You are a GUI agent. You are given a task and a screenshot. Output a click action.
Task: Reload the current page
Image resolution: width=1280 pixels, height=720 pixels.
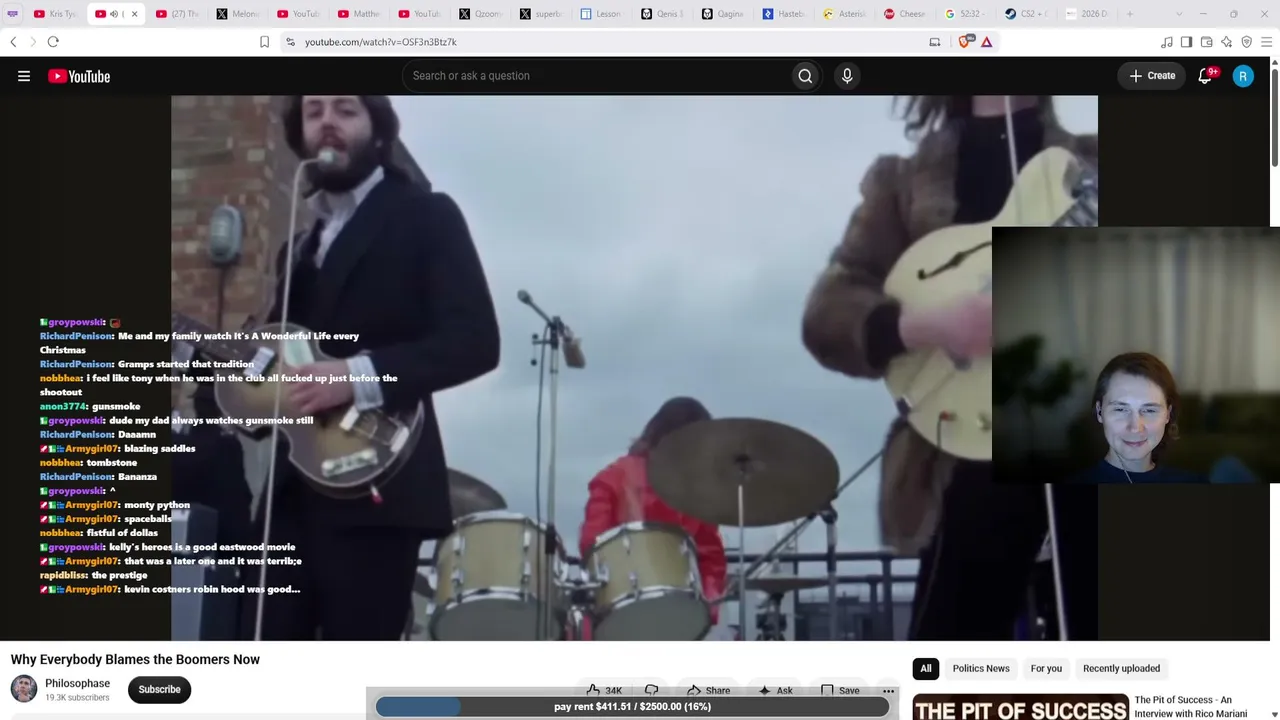pyautogui.click(x=53, y=42)
